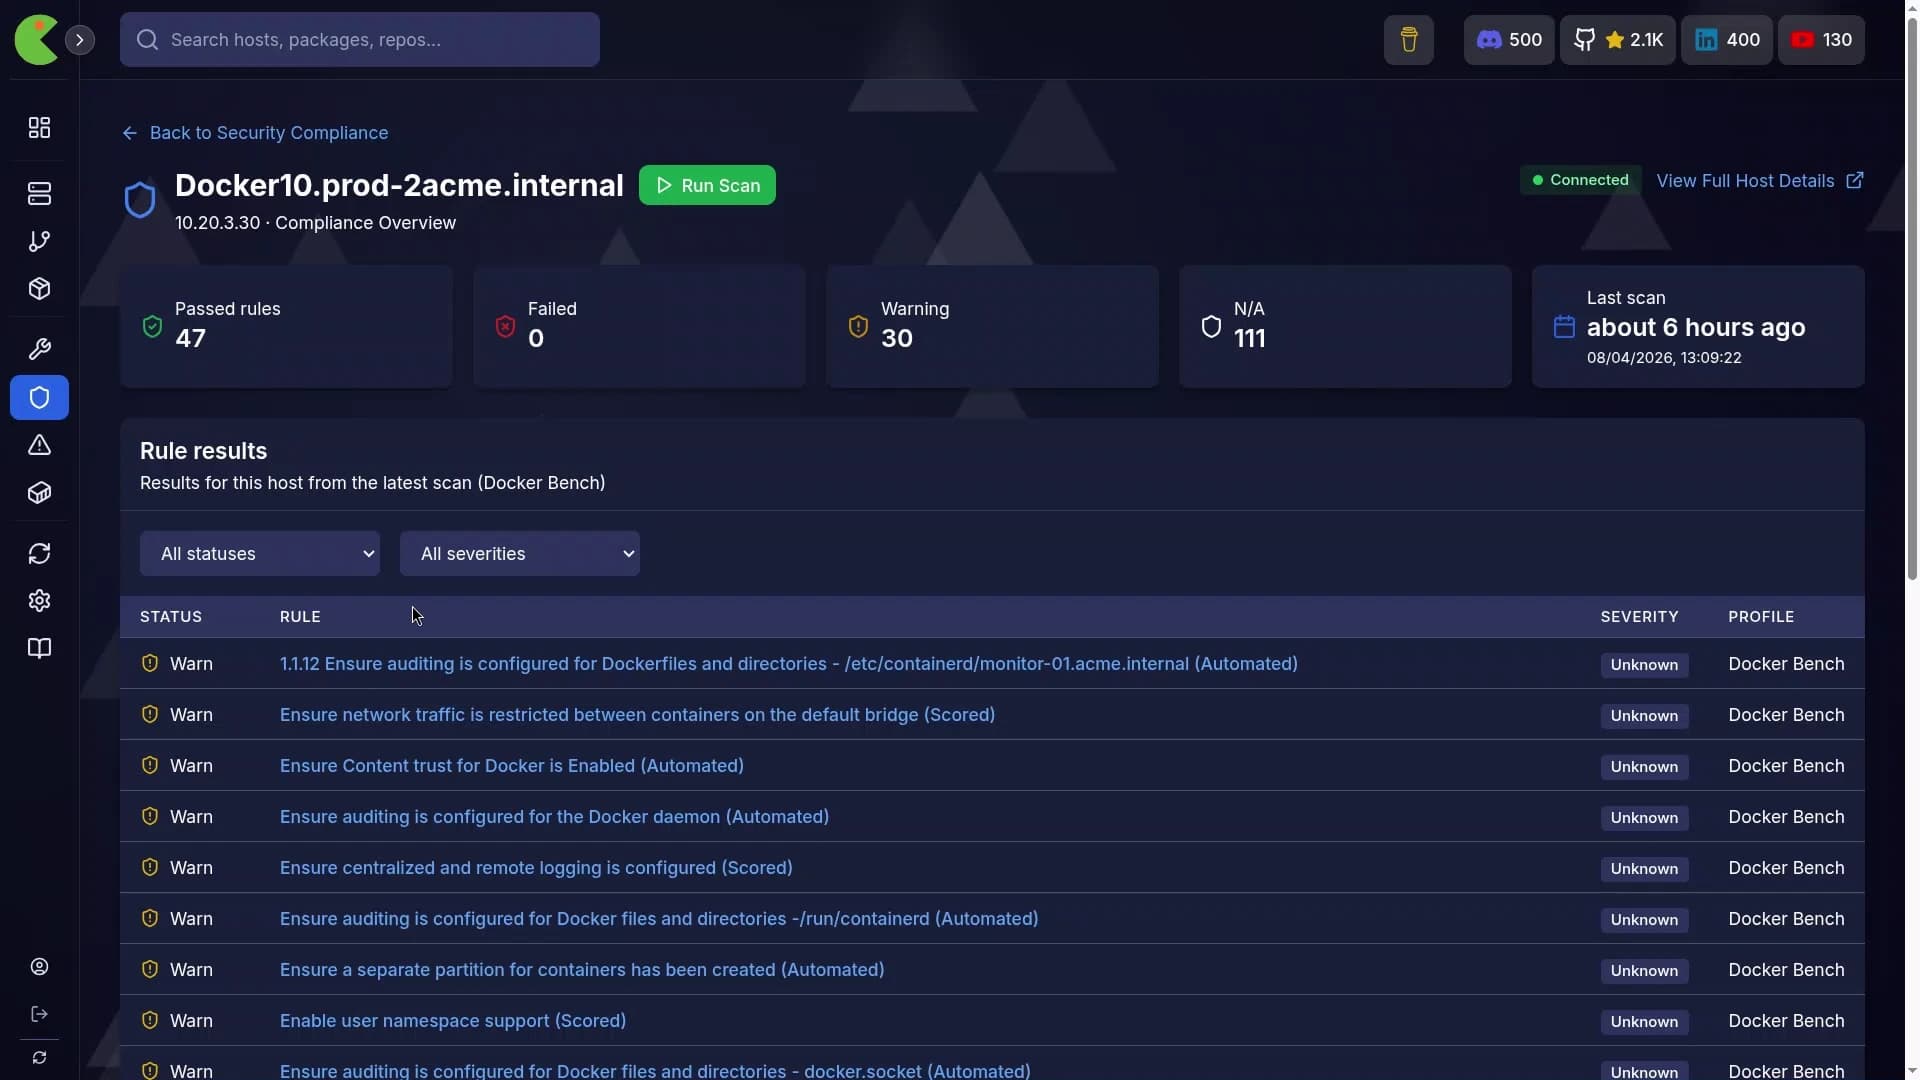Click the green app logo
Viewport: 1920px width, 1080px height.
click(x=36, y=40)
